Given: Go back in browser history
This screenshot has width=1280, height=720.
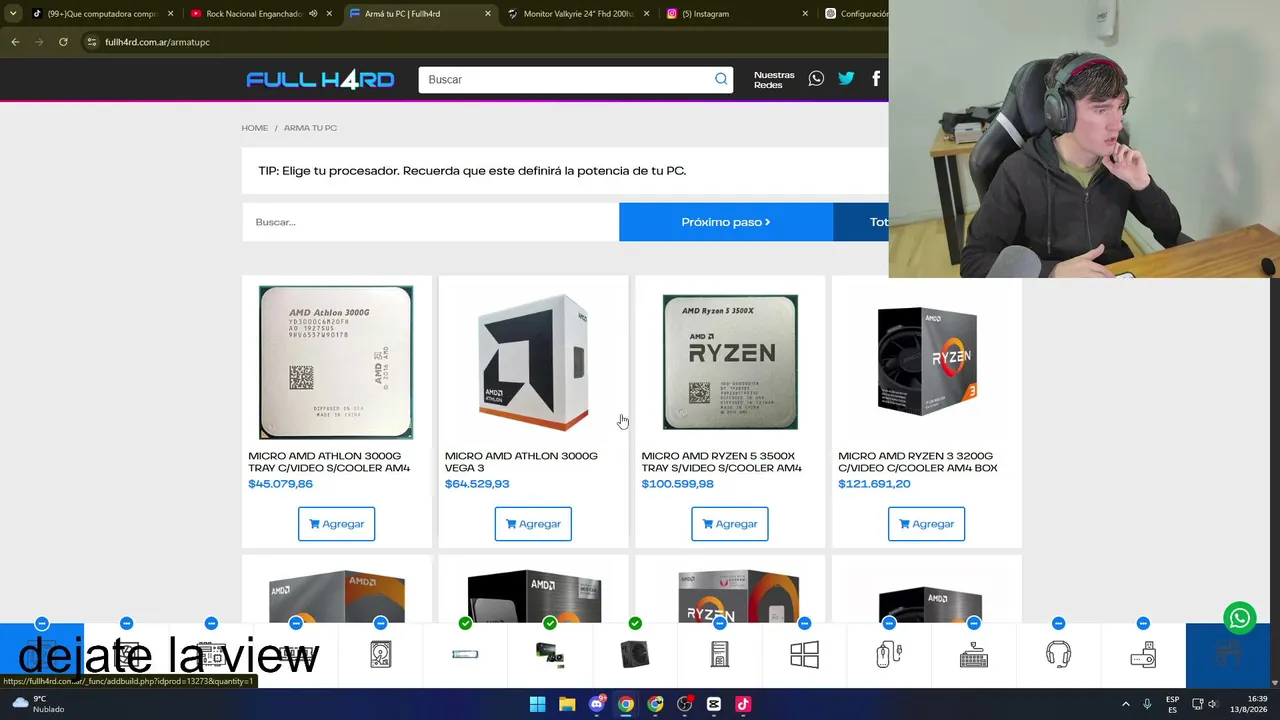Looking at the screenshot, I should click(15, 42).
